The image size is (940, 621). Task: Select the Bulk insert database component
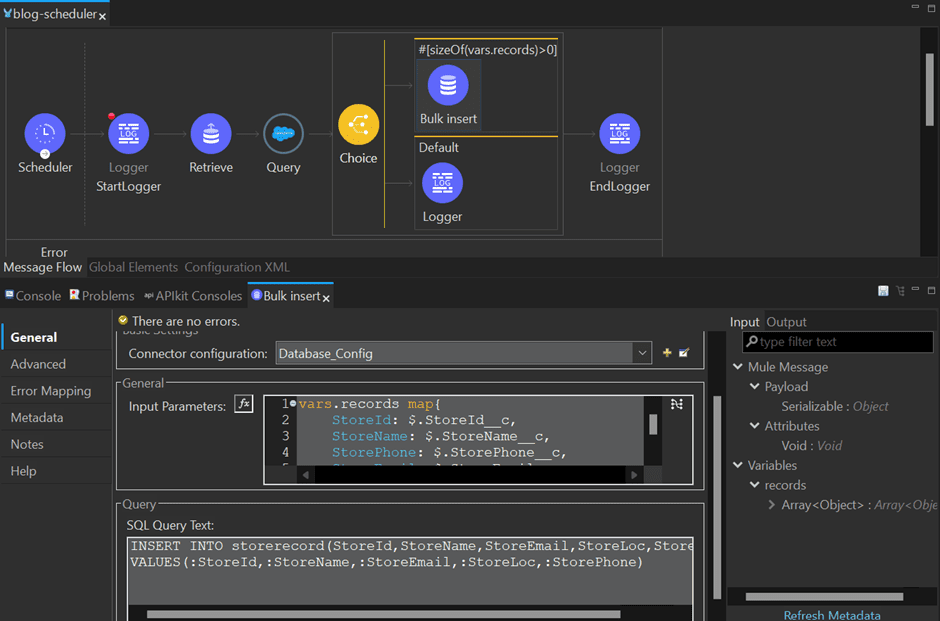point(447,85)
